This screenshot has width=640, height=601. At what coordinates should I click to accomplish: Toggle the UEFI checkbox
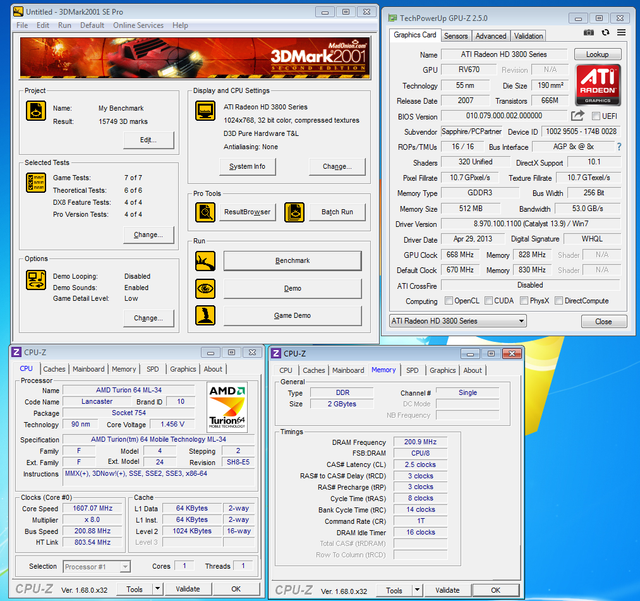point(596,116)
